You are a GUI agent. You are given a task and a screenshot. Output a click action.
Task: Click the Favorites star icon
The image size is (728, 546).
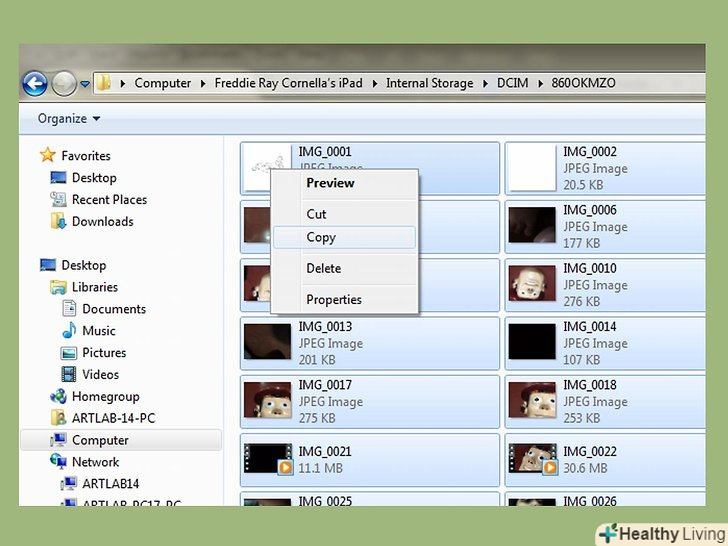(47, 155)
